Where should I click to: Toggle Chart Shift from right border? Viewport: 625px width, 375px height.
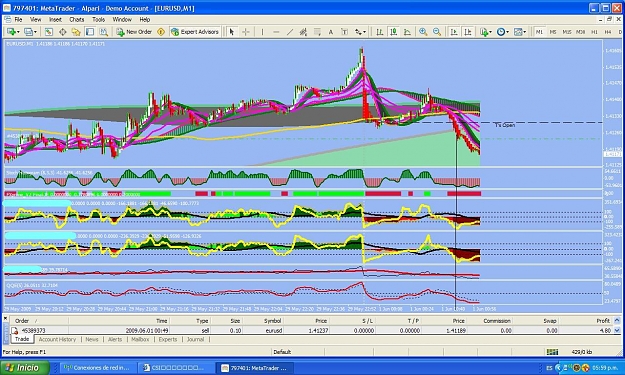tap(468, 32)
